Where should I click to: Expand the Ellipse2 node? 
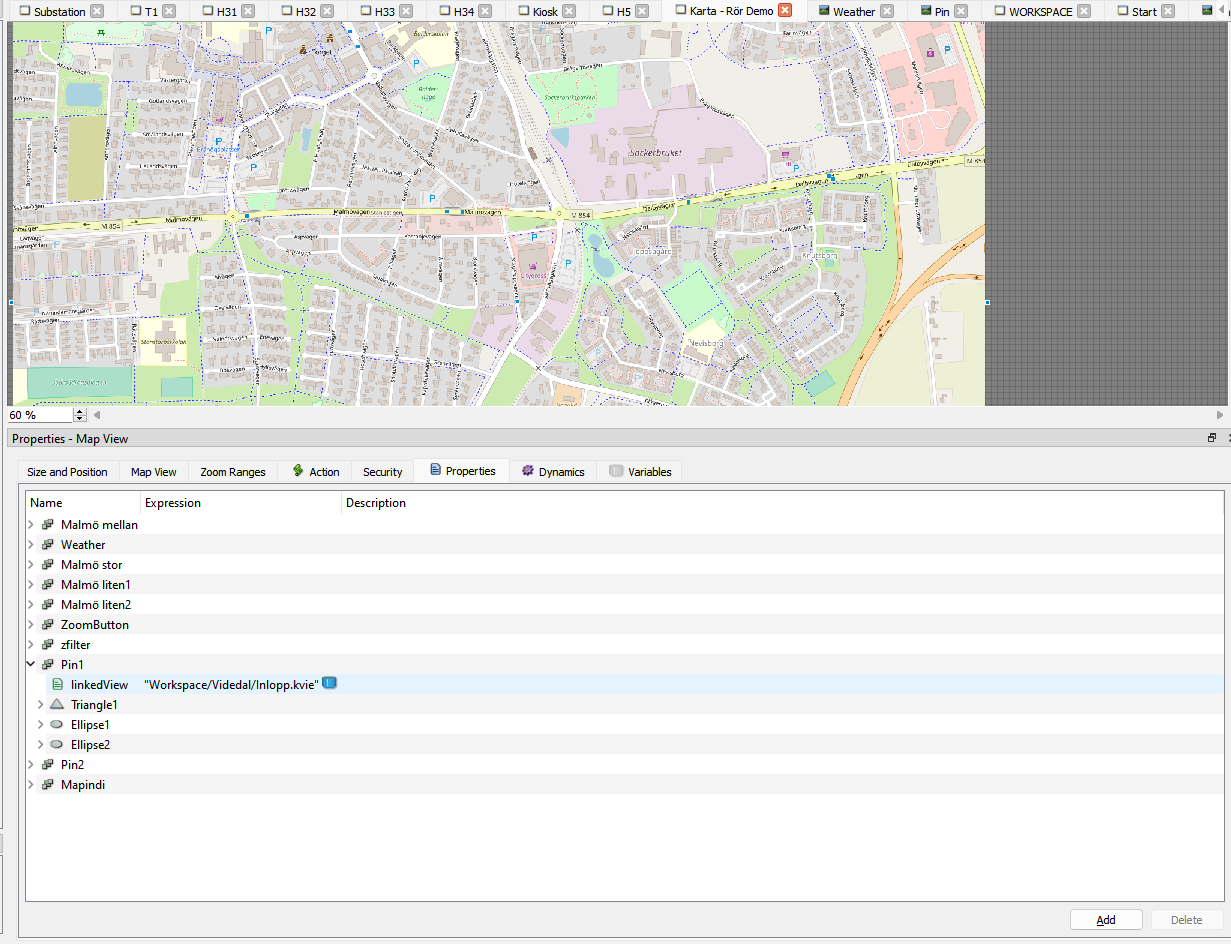click(41, 745)
